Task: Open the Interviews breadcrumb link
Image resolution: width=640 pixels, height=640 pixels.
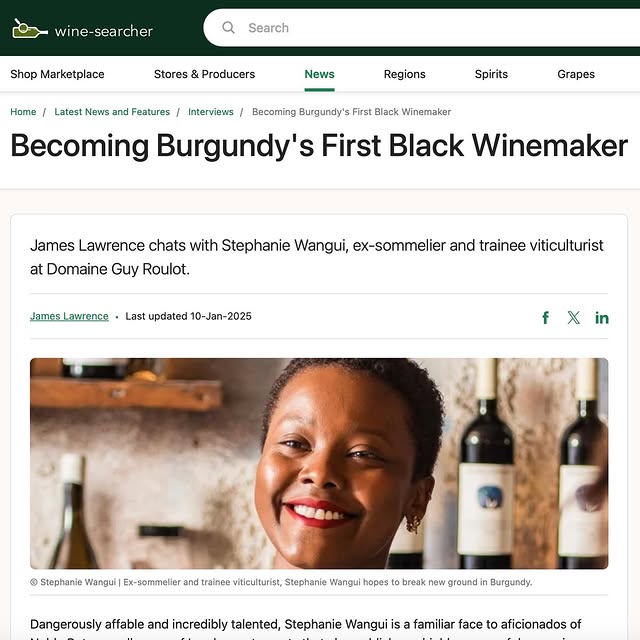Action: (x=211, y=112)
